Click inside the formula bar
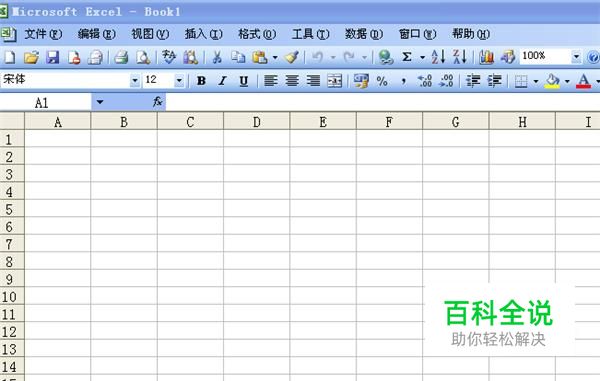Screen dimensions: 600x381 click(x=383, y=102)
